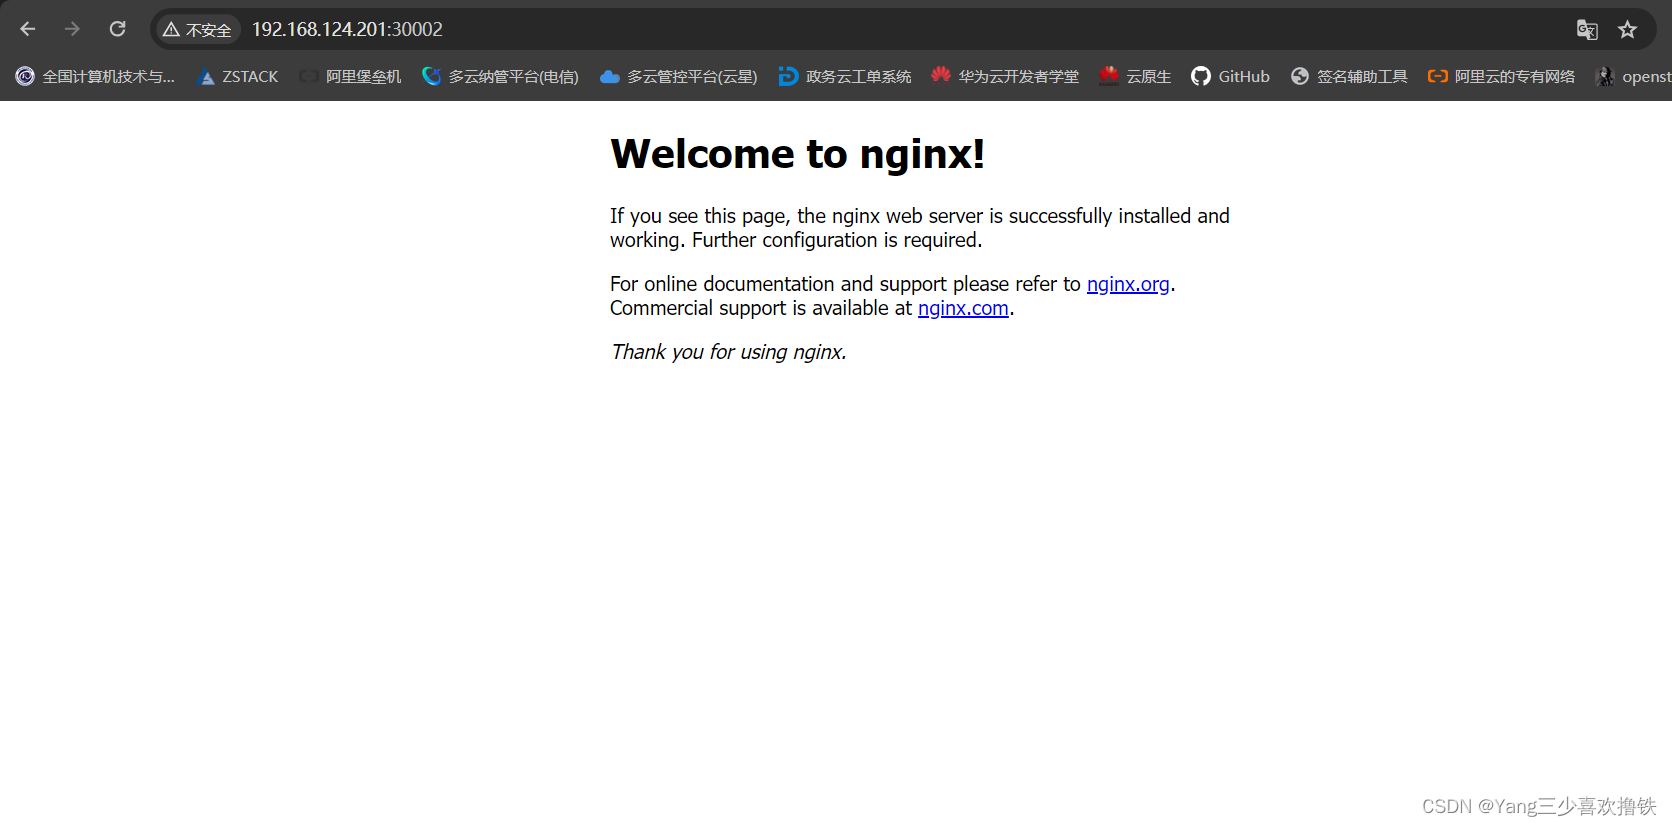Follow the nginx.org documentation link
This screenshot has width=1672, height=826.
pos(1128,284)
